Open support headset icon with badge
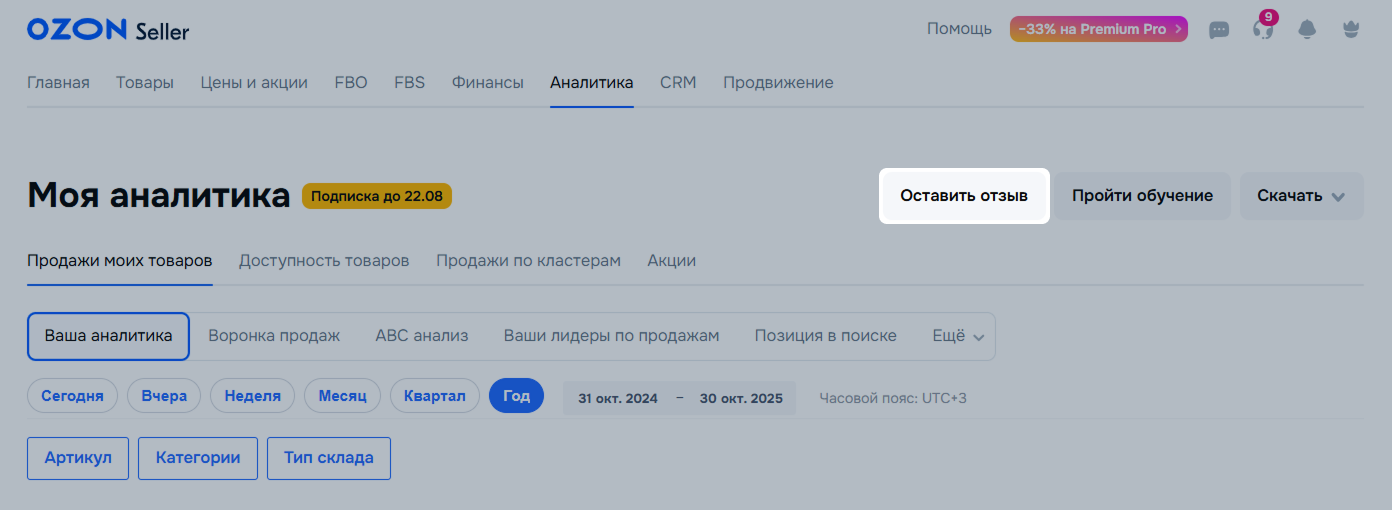The height and width of the screenshot is (510, 1392). tap(1262, 29)
